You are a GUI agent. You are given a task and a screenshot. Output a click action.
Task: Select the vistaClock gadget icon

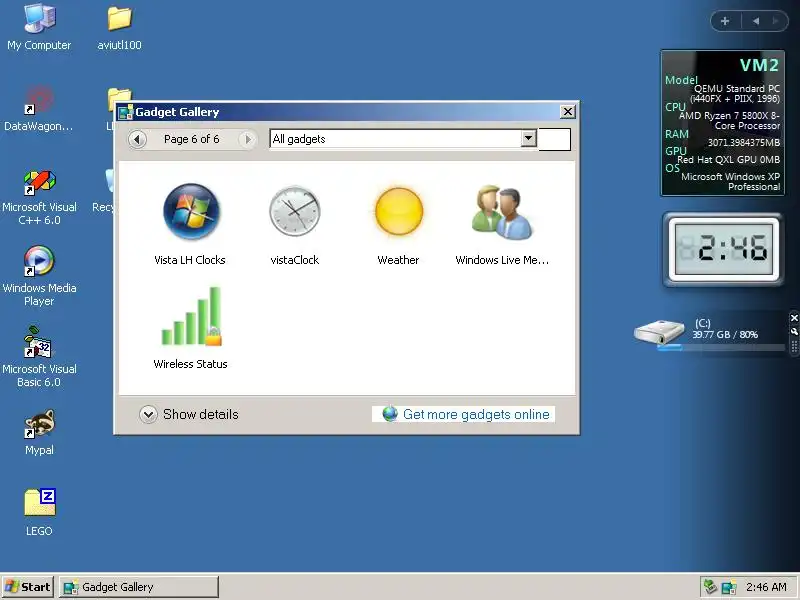[294, 211]
